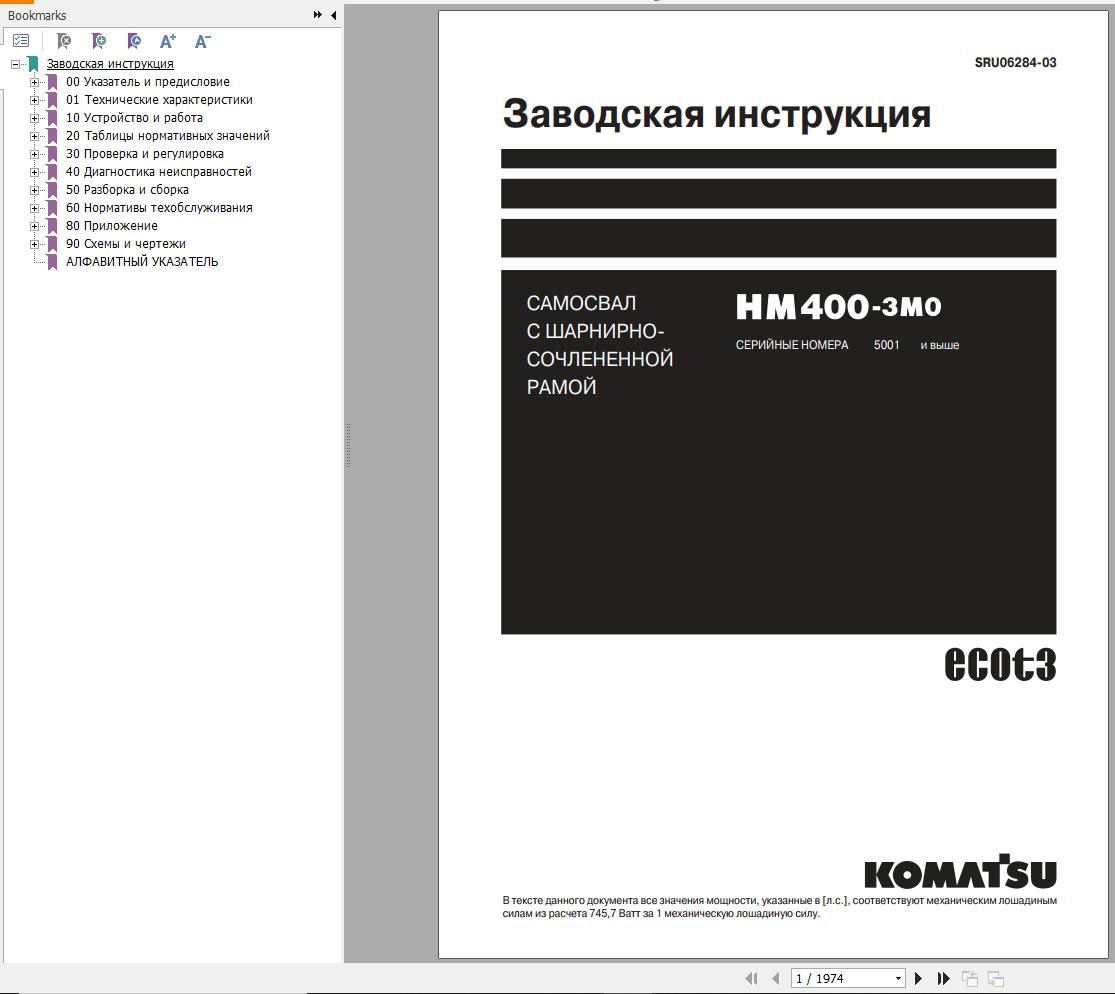Image resolution: width=1115 pixels, height=994 pixels.
Task: Expand 60 Нормативы техобслуживания node
Action: pyautogui.click(x=34, y=208)
